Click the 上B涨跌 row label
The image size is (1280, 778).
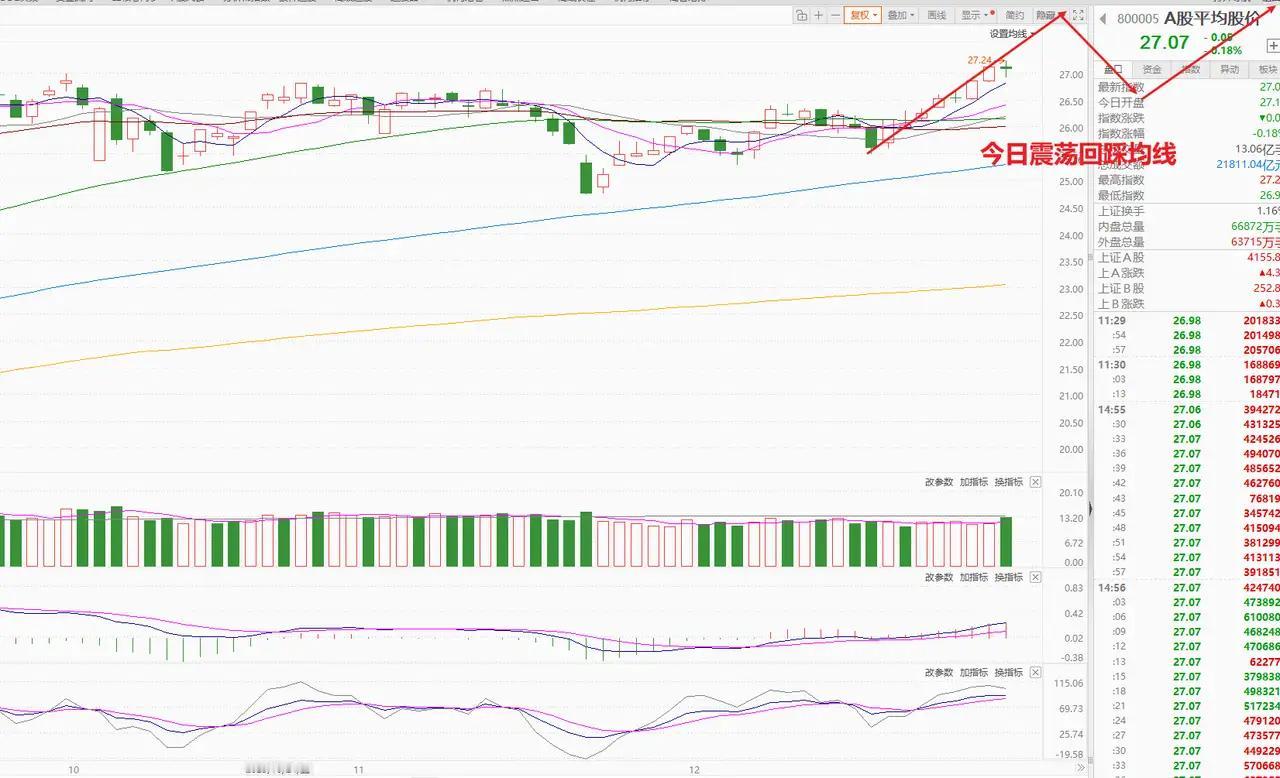coord(1121,304)
